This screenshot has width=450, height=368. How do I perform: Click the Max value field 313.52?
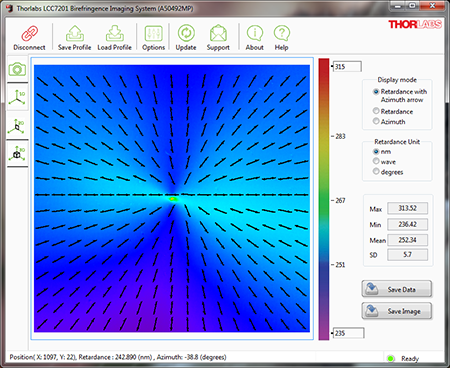[x=407, y=208]
